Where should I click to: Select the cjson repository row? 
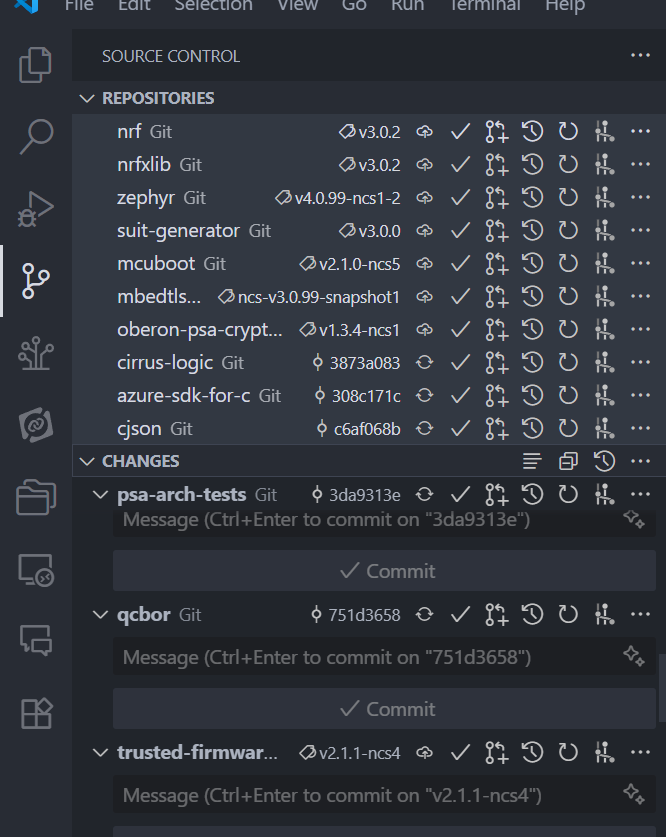(369, 428)
